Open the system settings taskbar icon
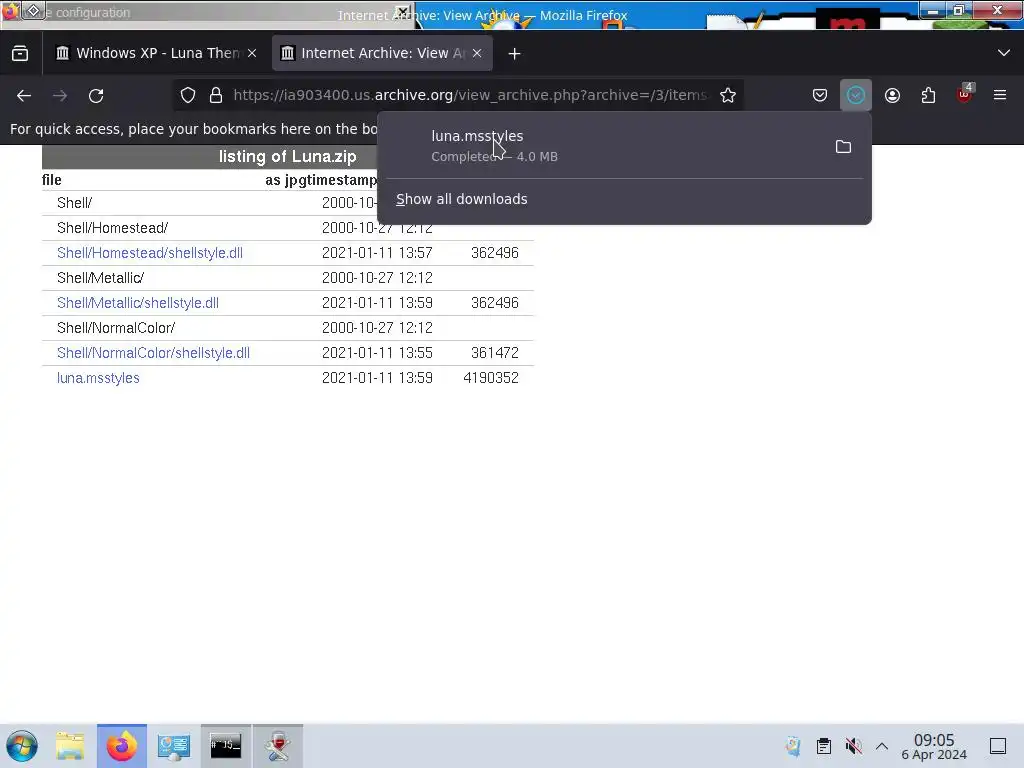This screenshot has height=768, width=1024. pyautogui.click(x=174, y=746)
